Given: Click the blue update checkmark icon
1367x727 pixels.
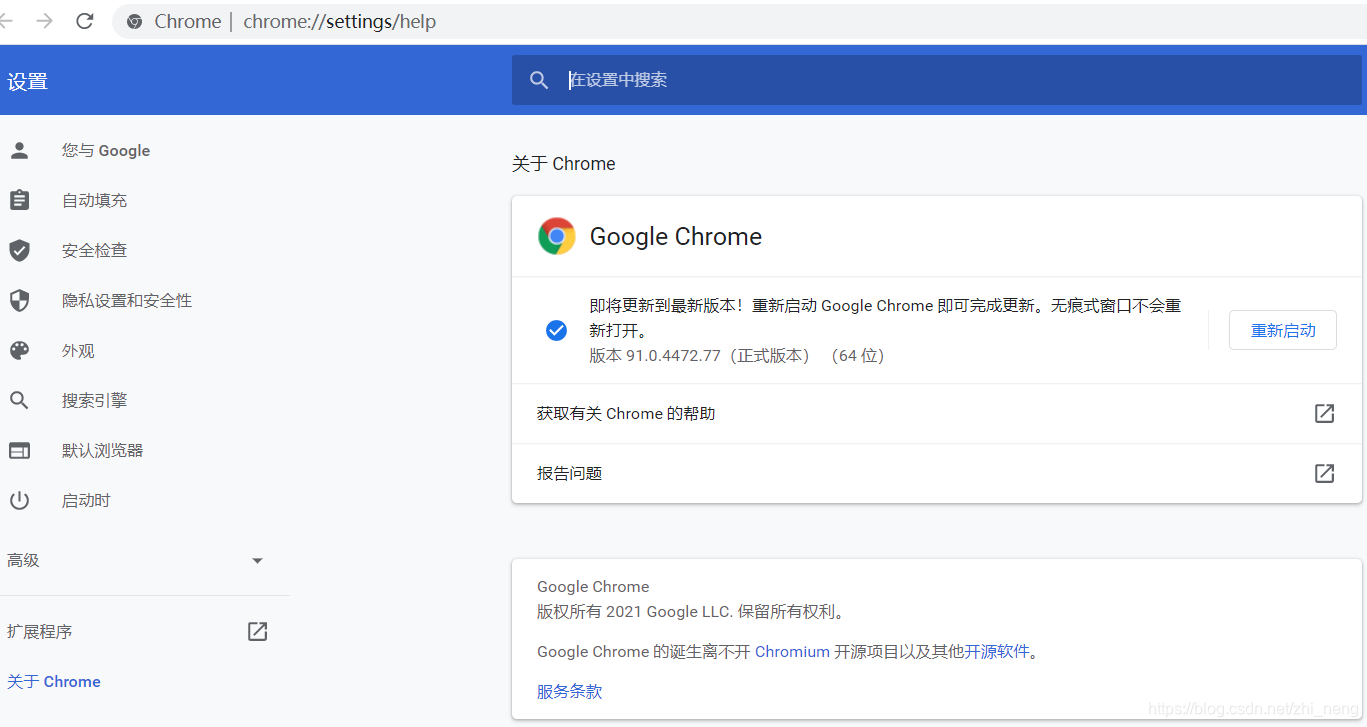Looking at the screenshot, I should point(557,330).
